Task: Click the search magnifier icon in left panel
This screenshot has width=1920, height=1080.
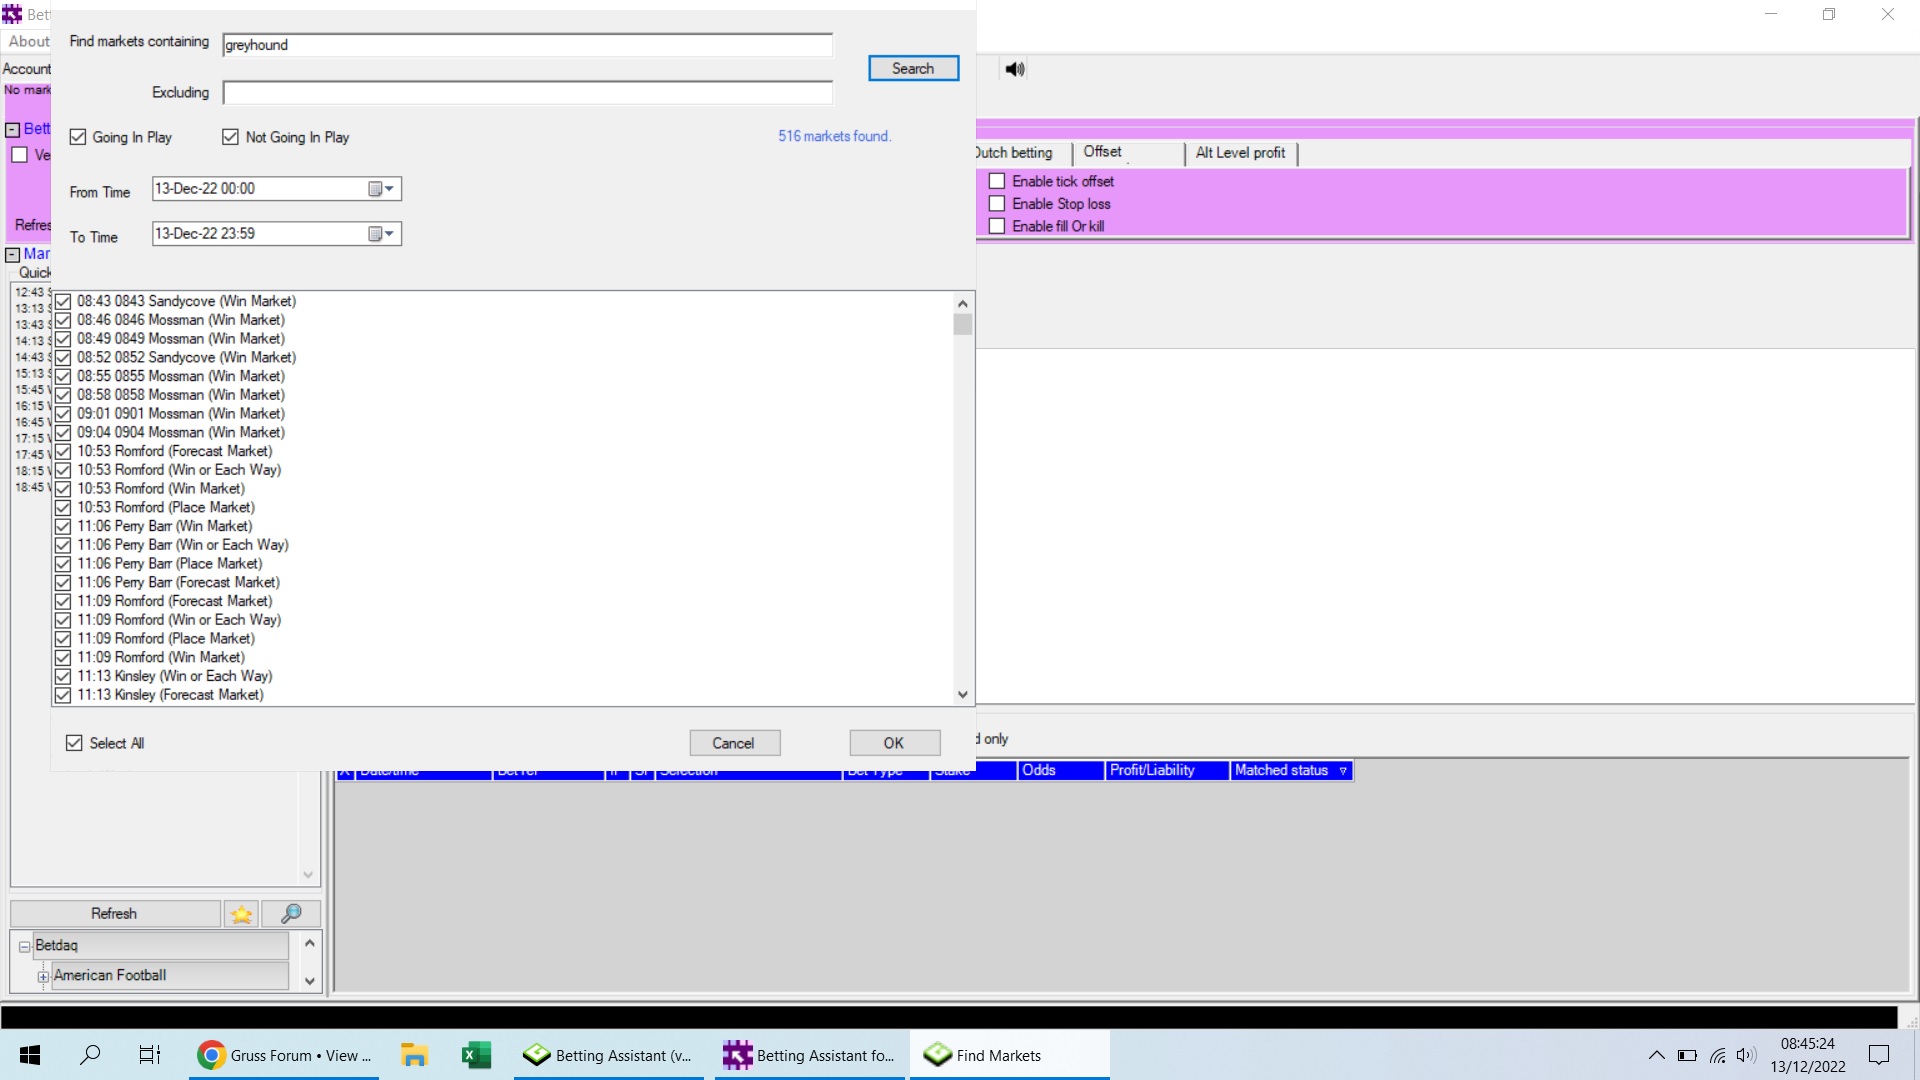Action: 289,914
